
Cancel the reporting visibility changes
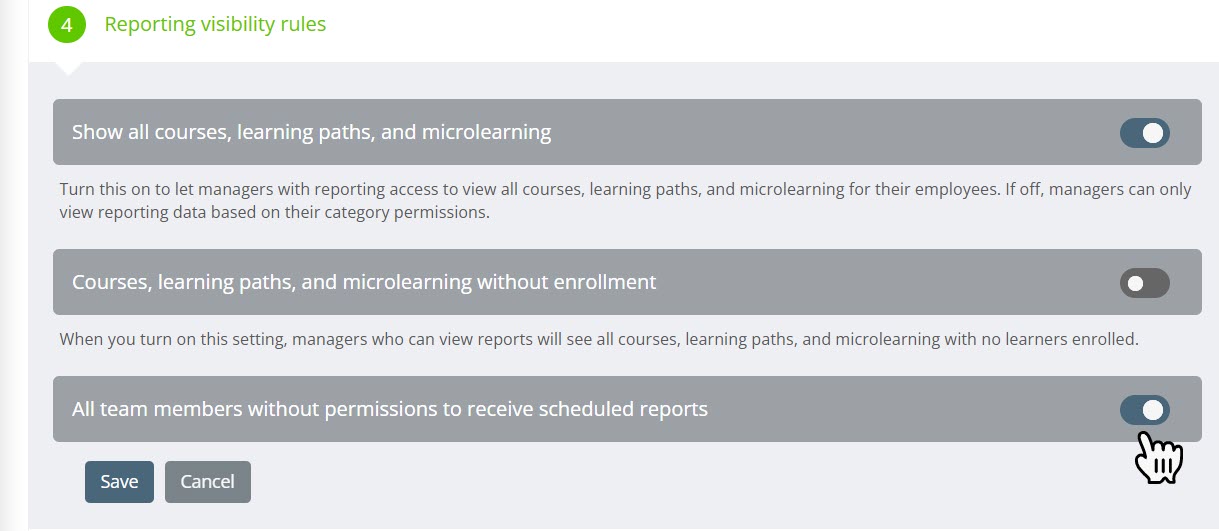[207, 482]
